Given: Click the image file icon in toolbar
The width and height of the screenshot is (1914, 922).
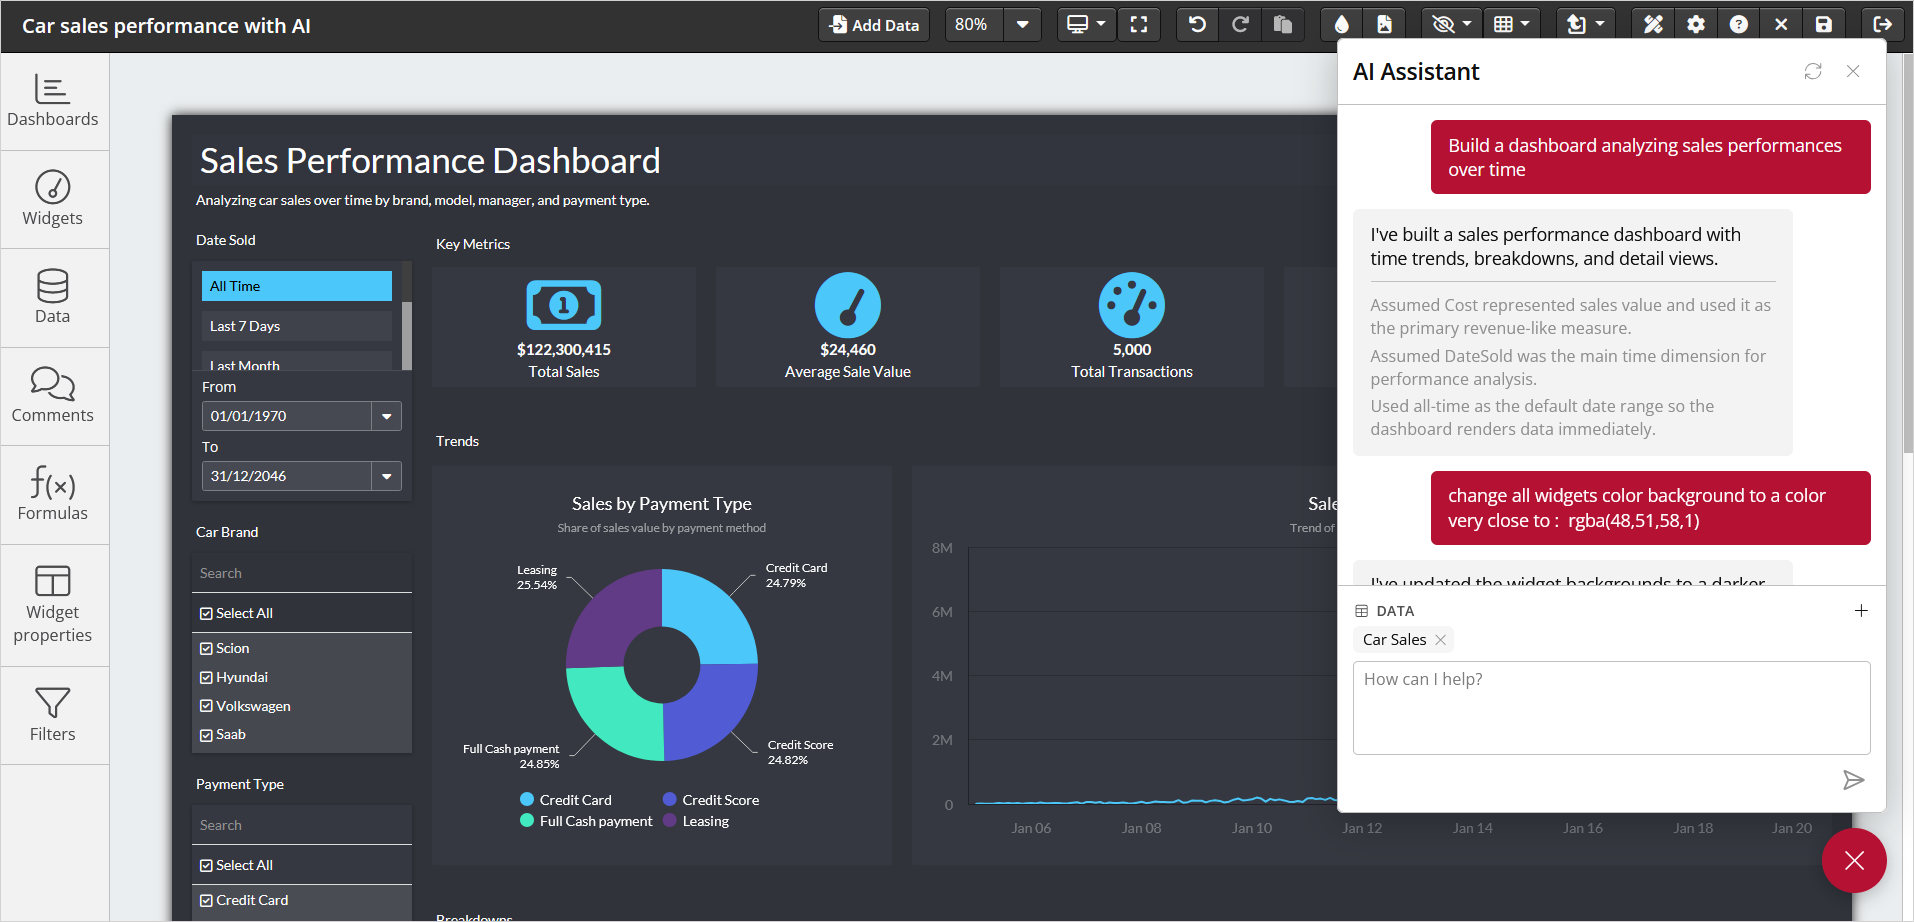Looking at the screenshot, I should [1385, 25].
